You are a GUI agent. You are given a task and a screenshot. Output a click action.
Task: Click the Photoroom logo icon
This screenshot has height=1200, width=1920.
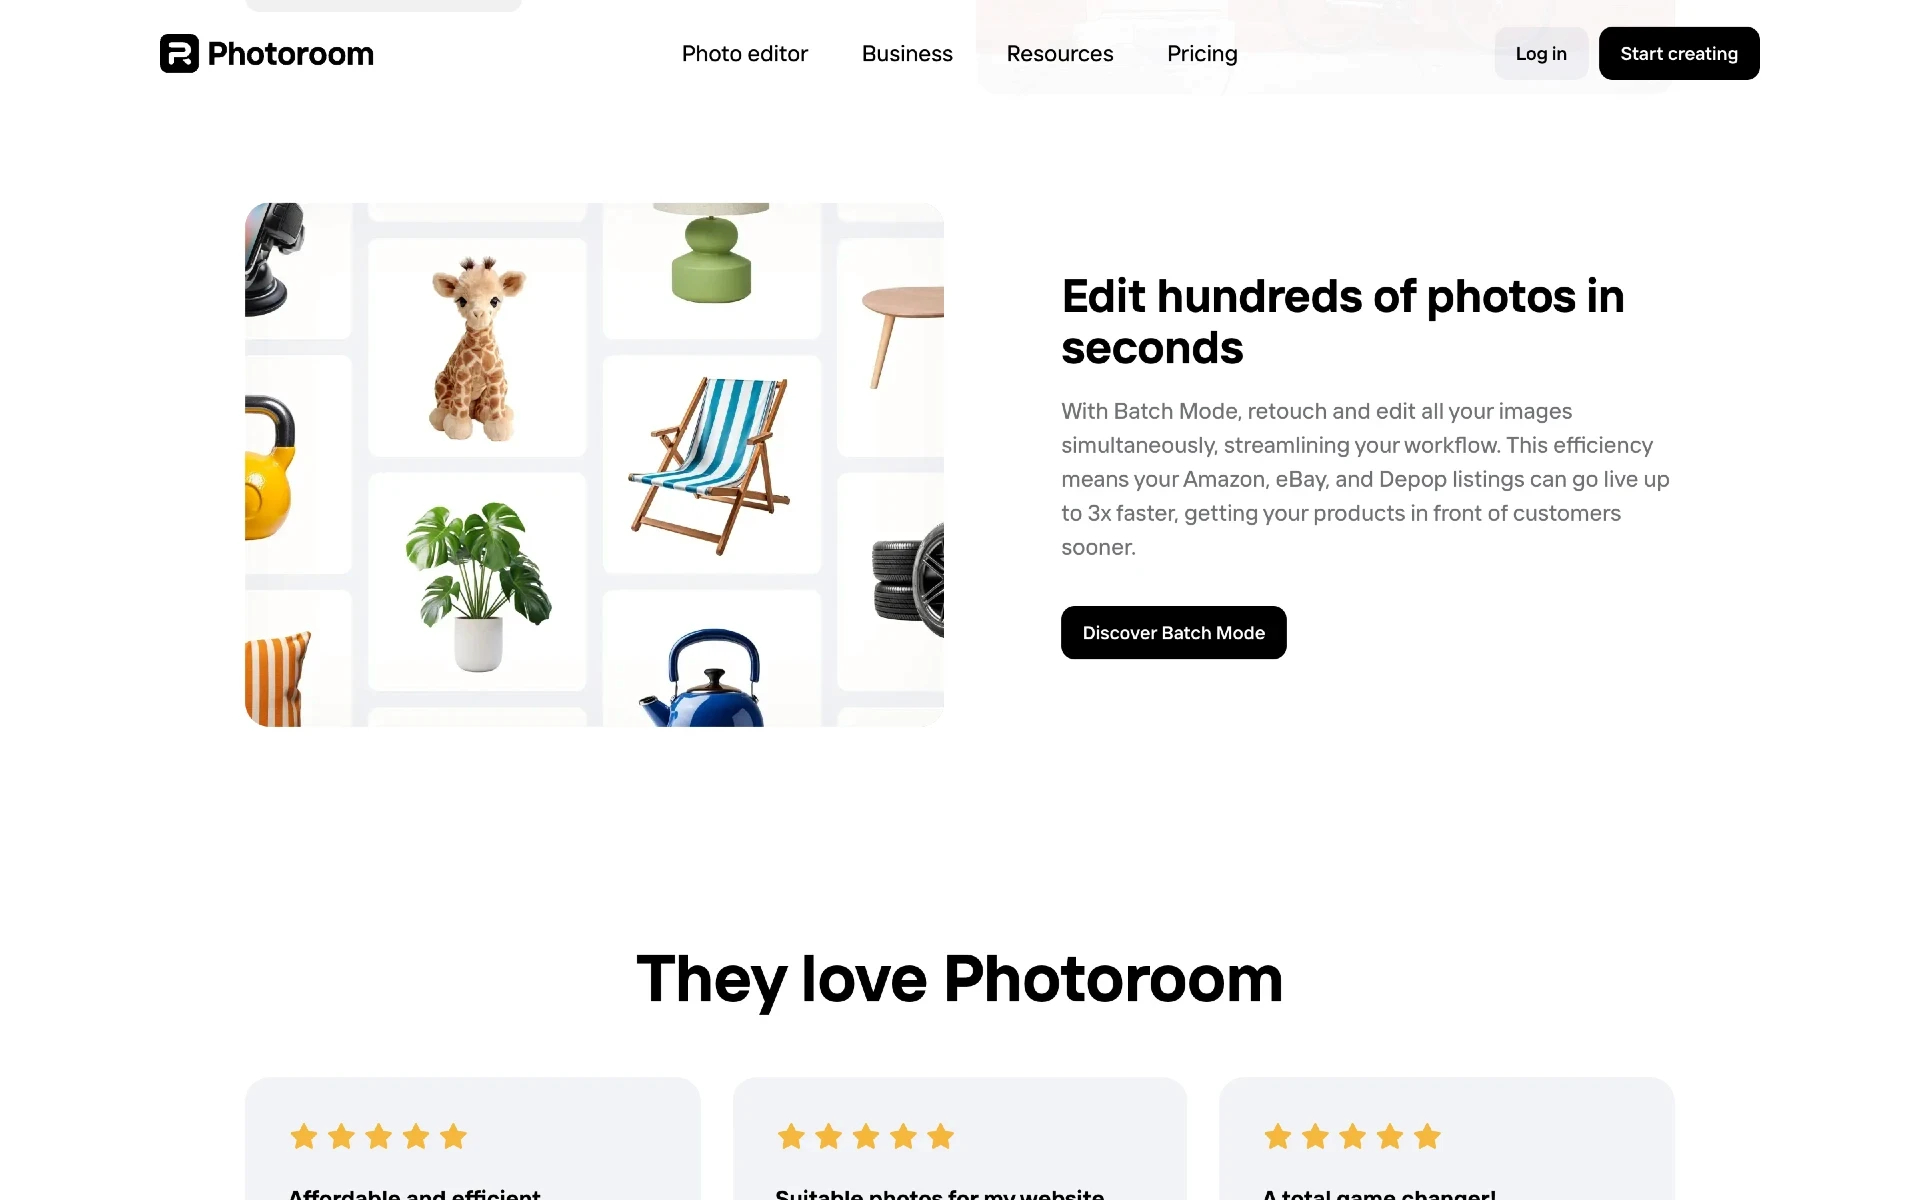[180, 53]
